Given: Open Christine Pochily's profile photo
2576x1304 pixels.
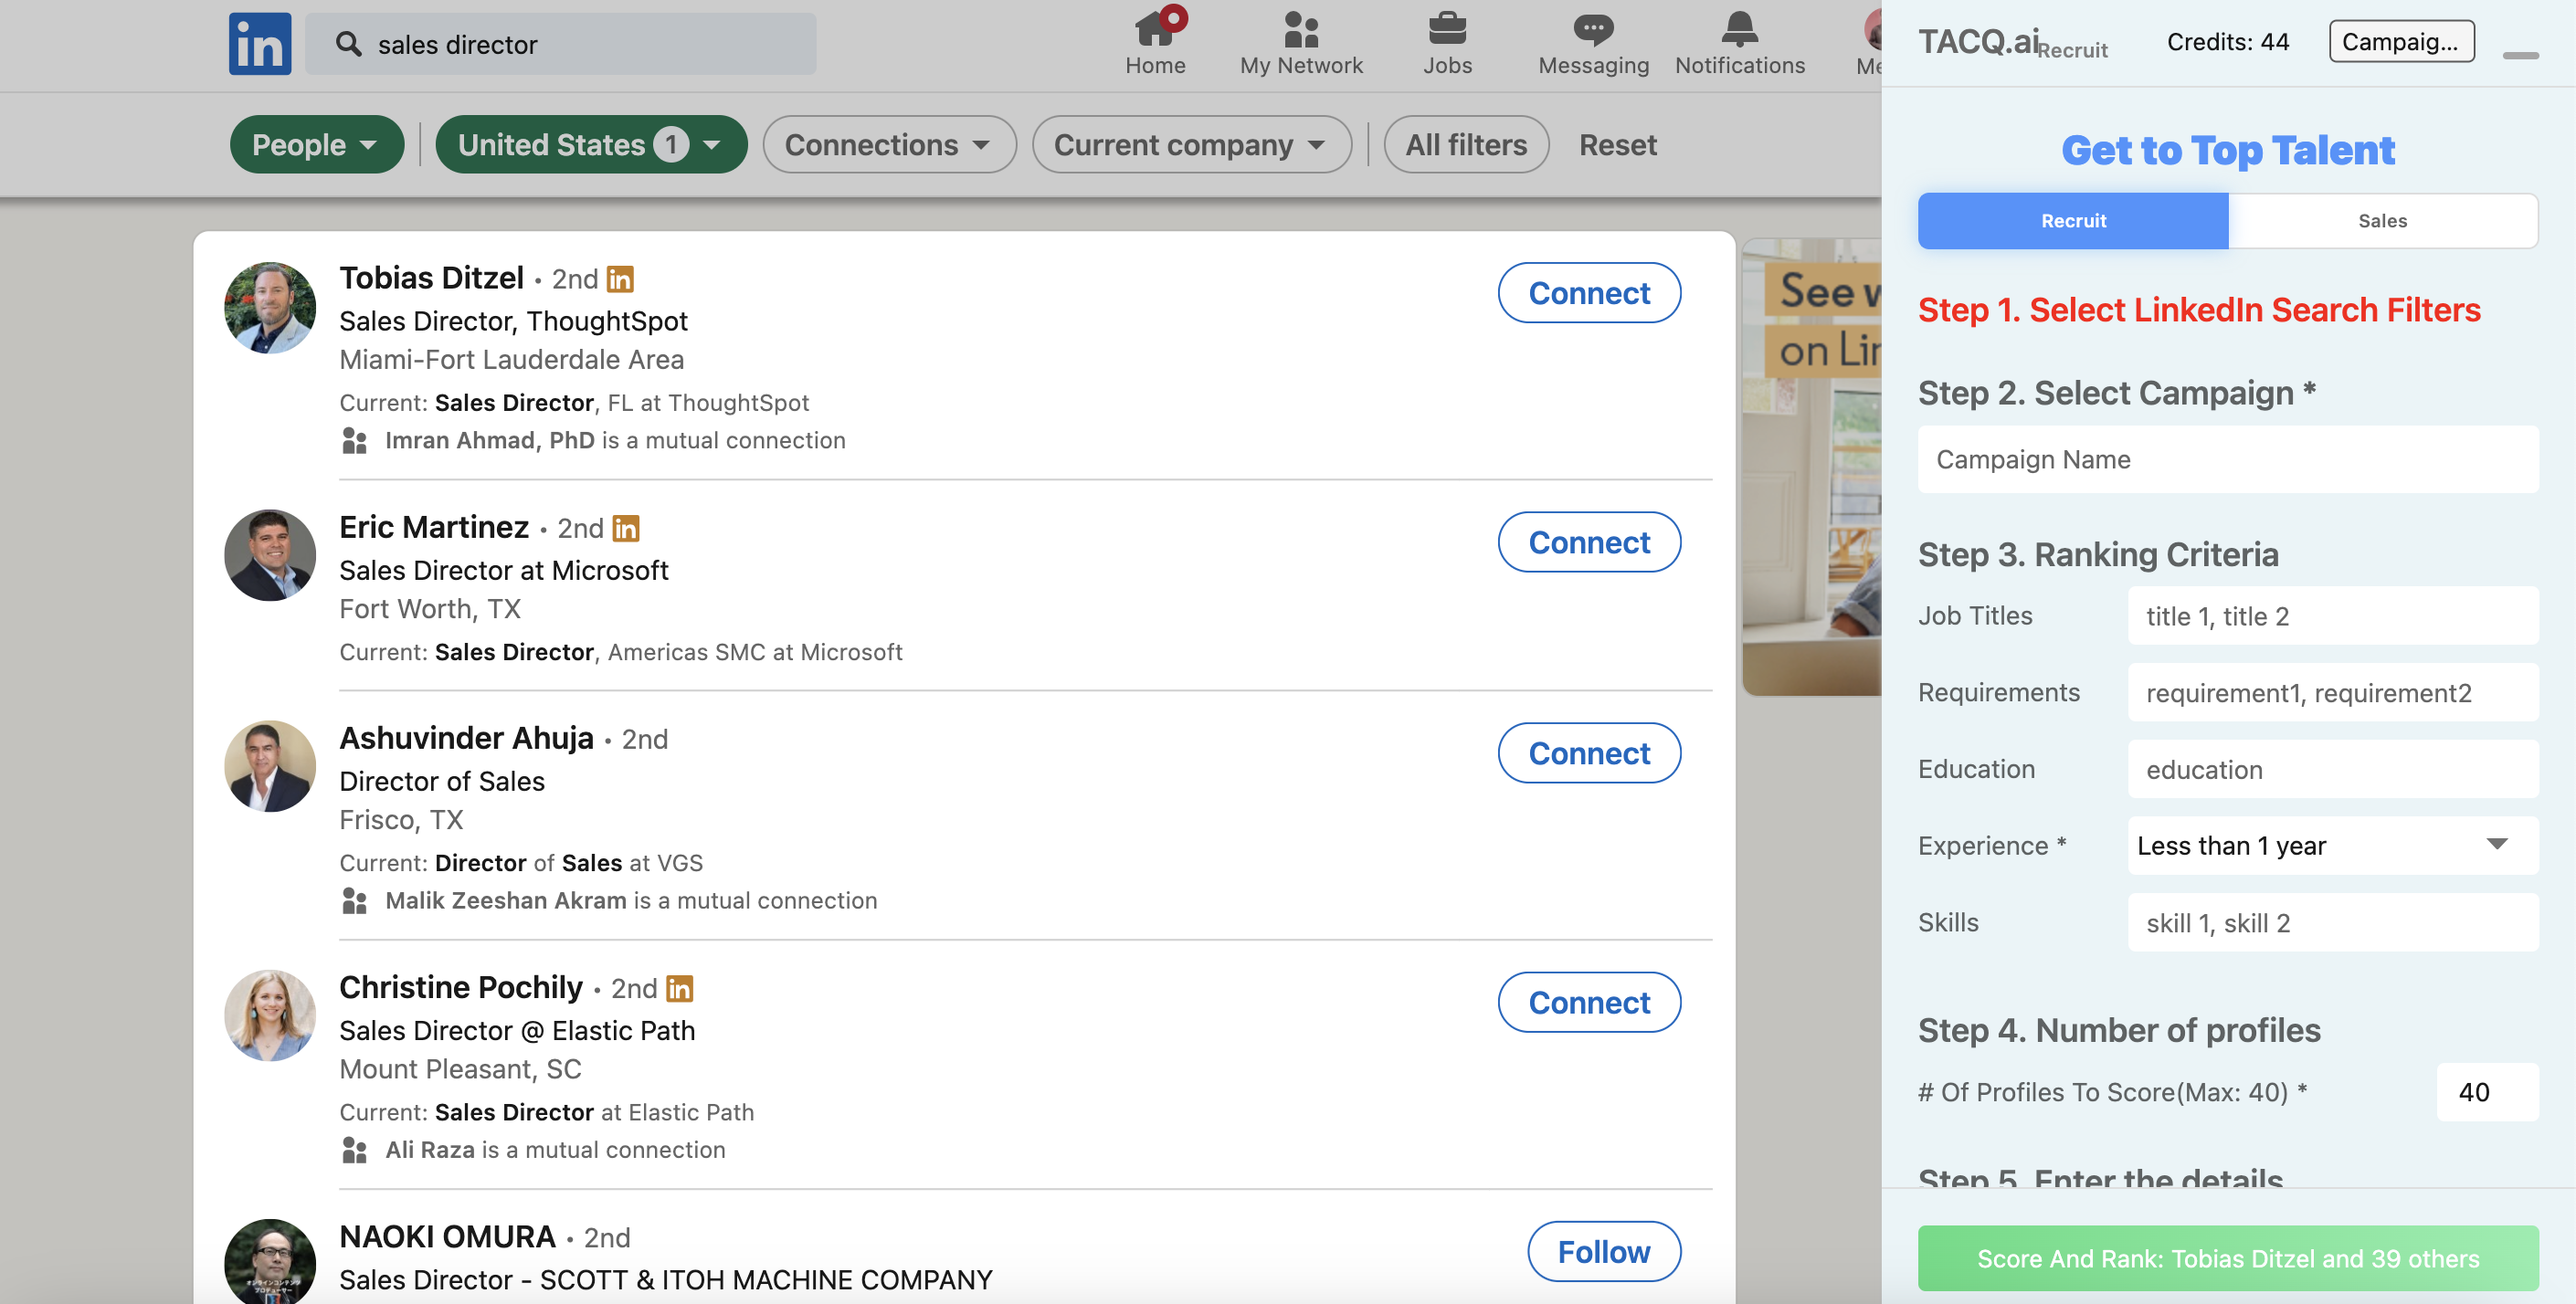Looking at the screenshot, I should [270, 1016].
